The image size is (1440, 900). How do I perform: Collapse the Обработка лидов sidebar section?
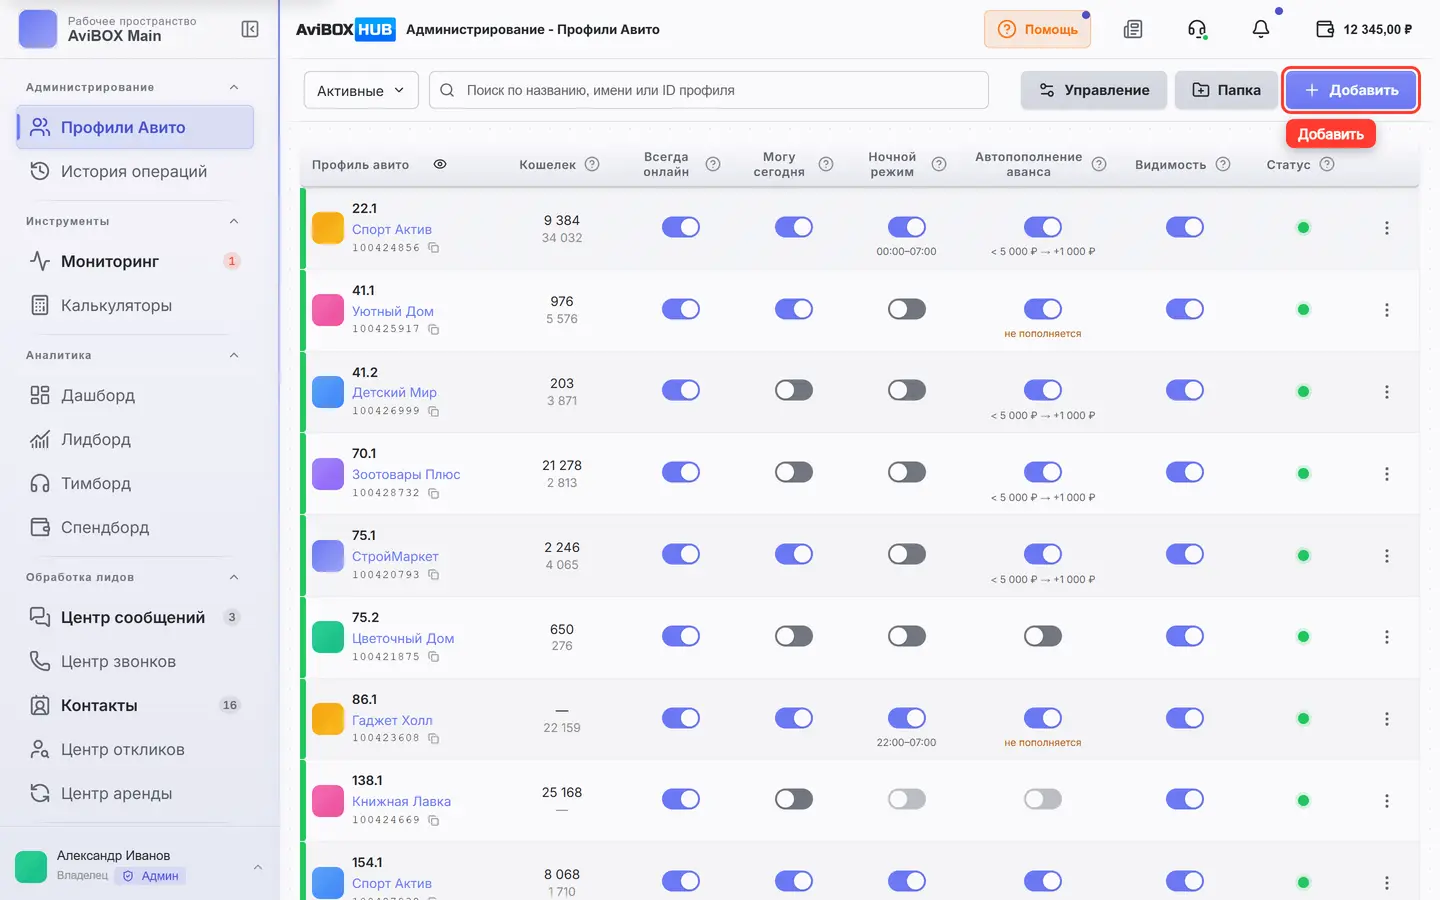tap(234, 577)
